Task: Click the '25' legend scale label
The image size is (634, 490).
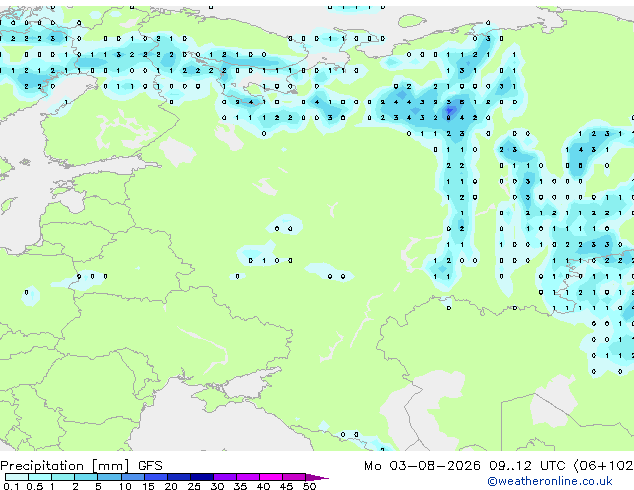Action: click(194, 486)
